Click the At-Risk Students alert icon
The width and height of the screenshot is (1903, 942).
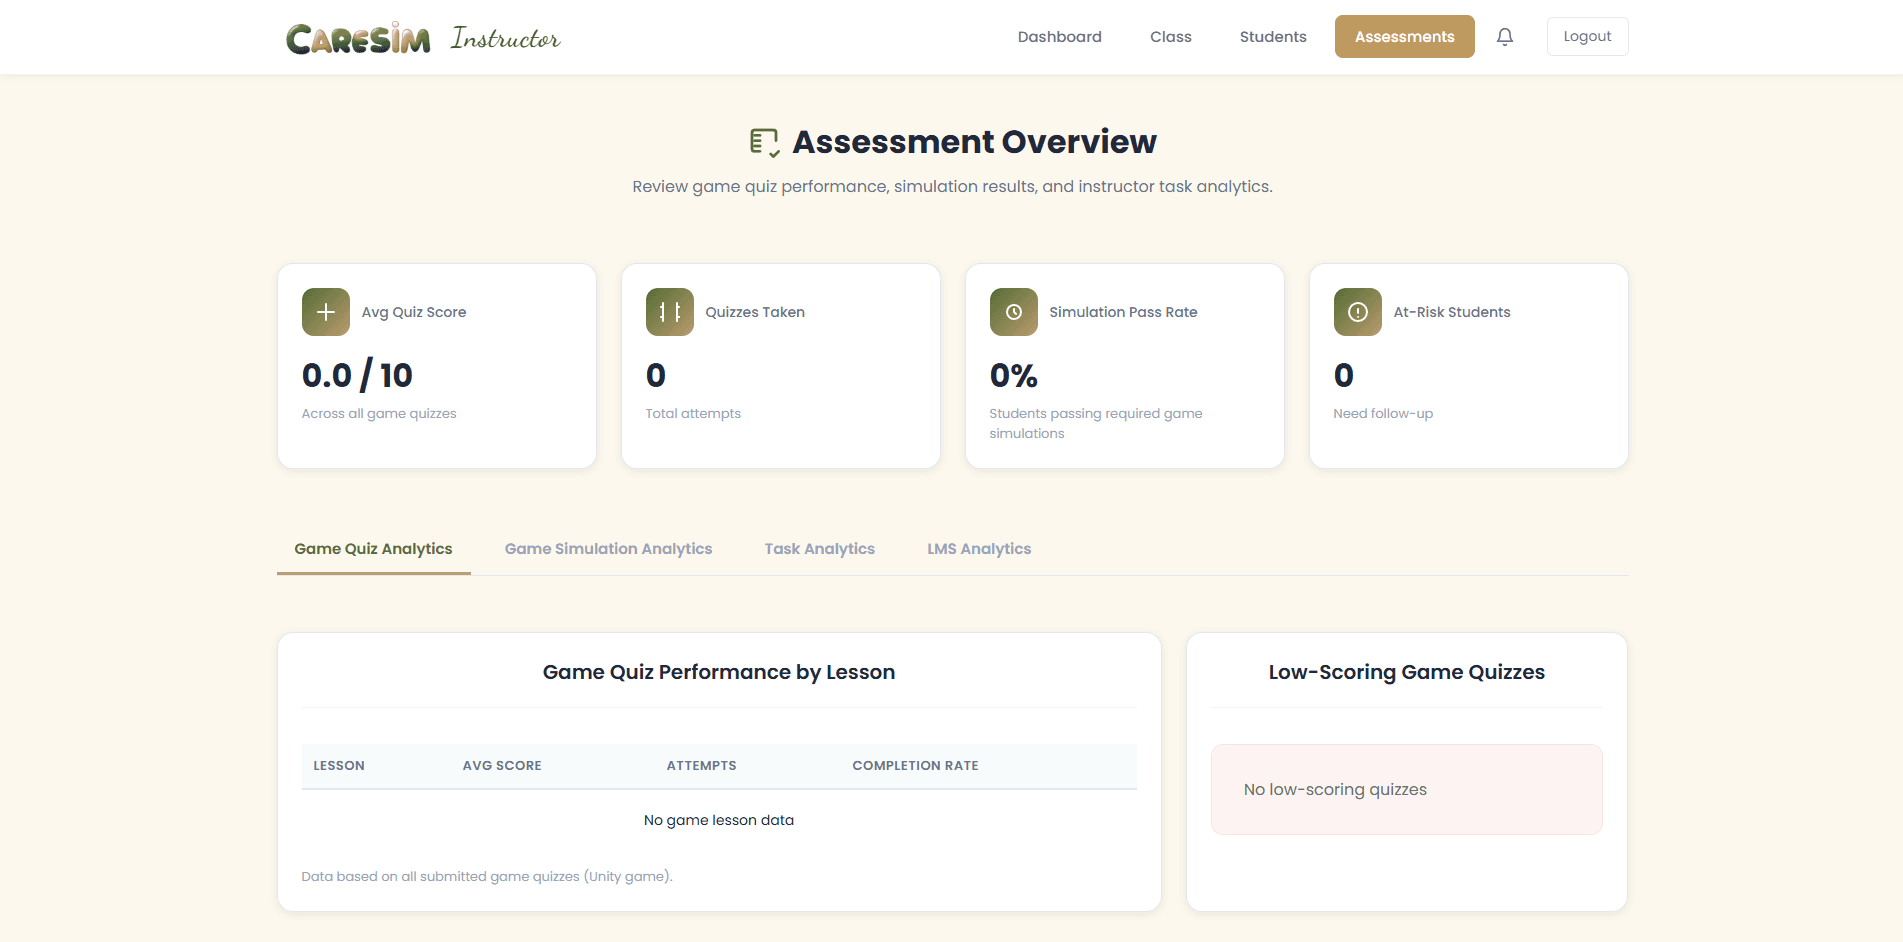coord(1356,311)
